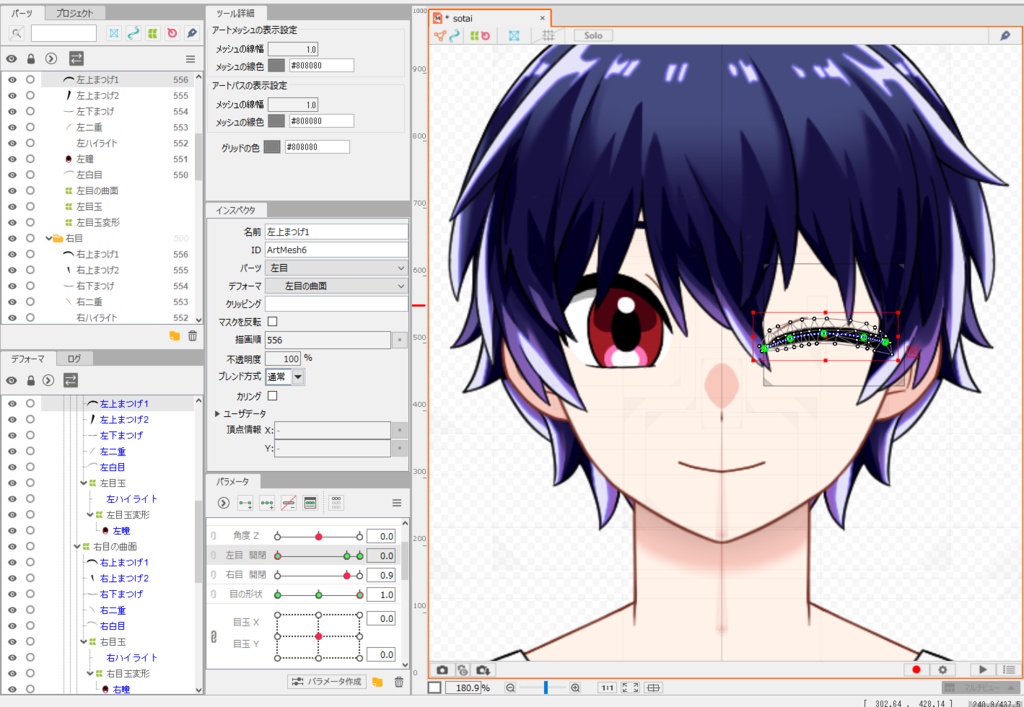
Task: Click the settings gear icon below canvas
Action: point(942,670)
